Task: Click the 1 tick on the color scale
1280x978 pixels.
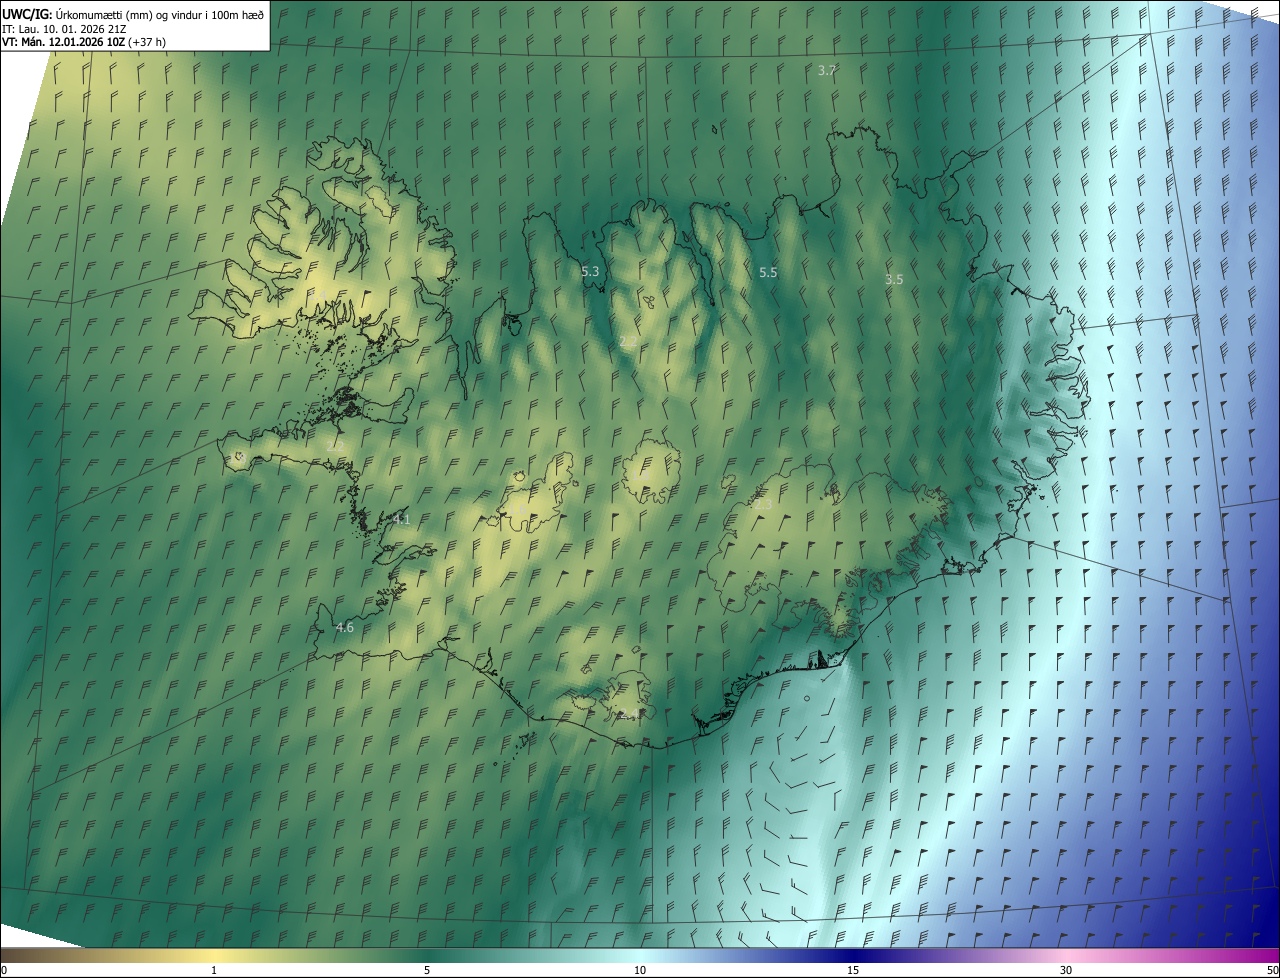Action: (x=214, y=970)
